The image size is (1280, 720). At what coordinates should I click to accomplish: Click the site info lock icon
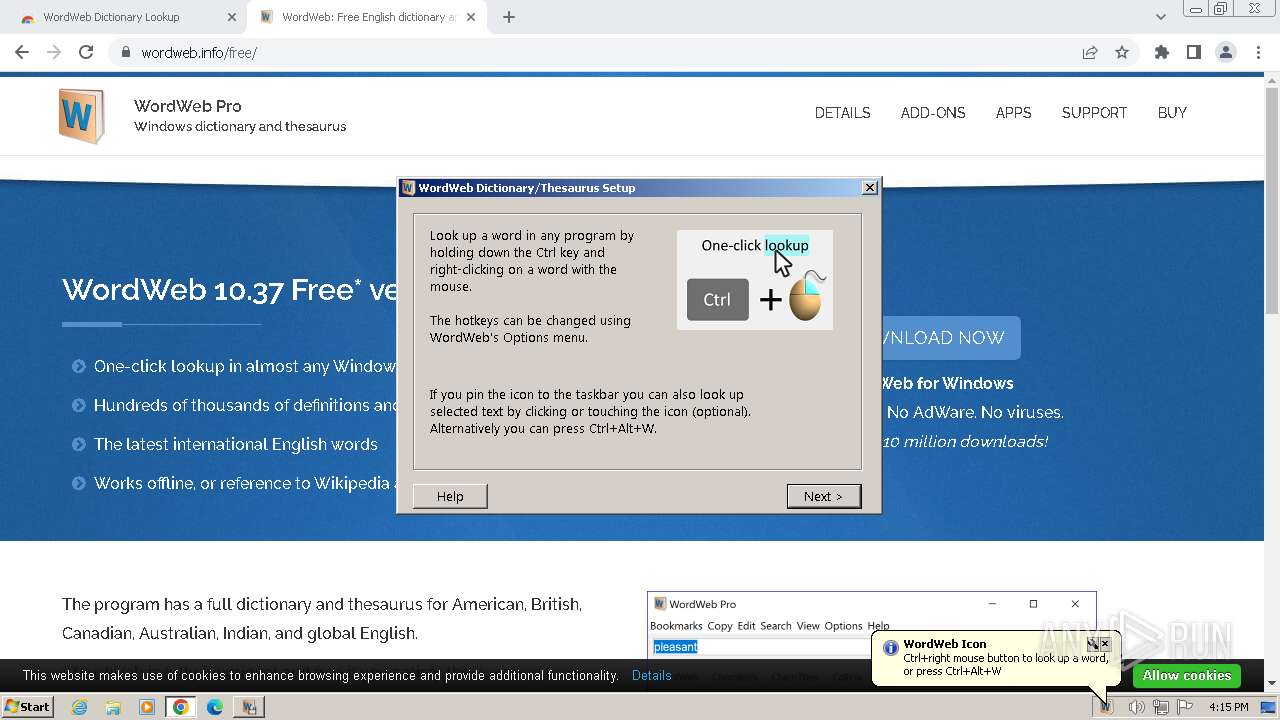(126, 52)
